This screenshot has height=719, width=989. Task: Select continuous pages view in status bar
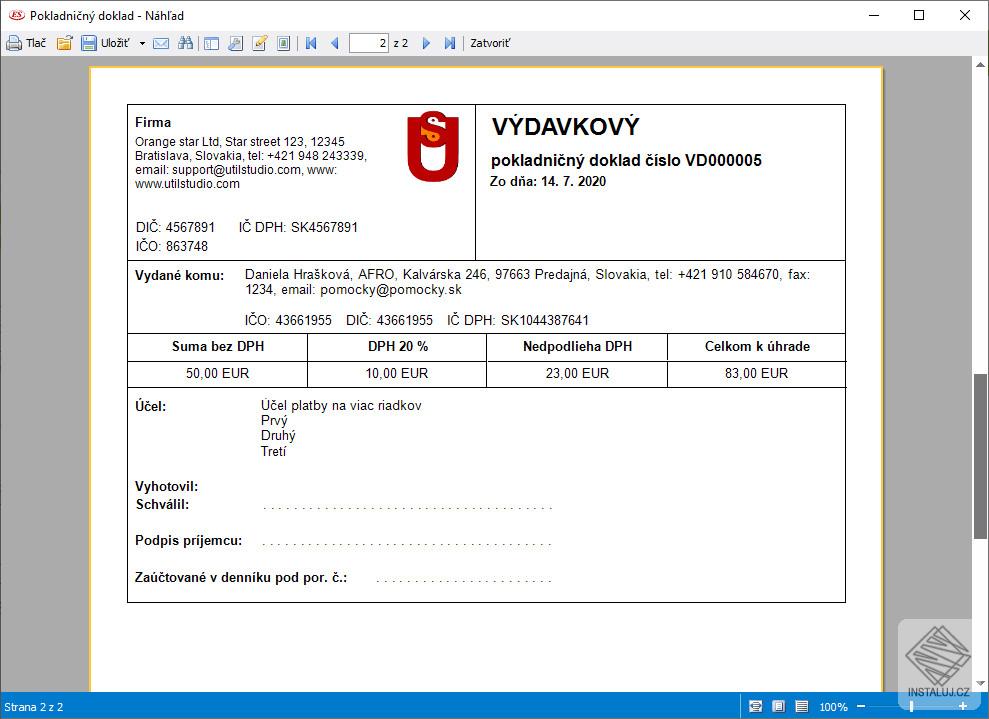point(801,707)
